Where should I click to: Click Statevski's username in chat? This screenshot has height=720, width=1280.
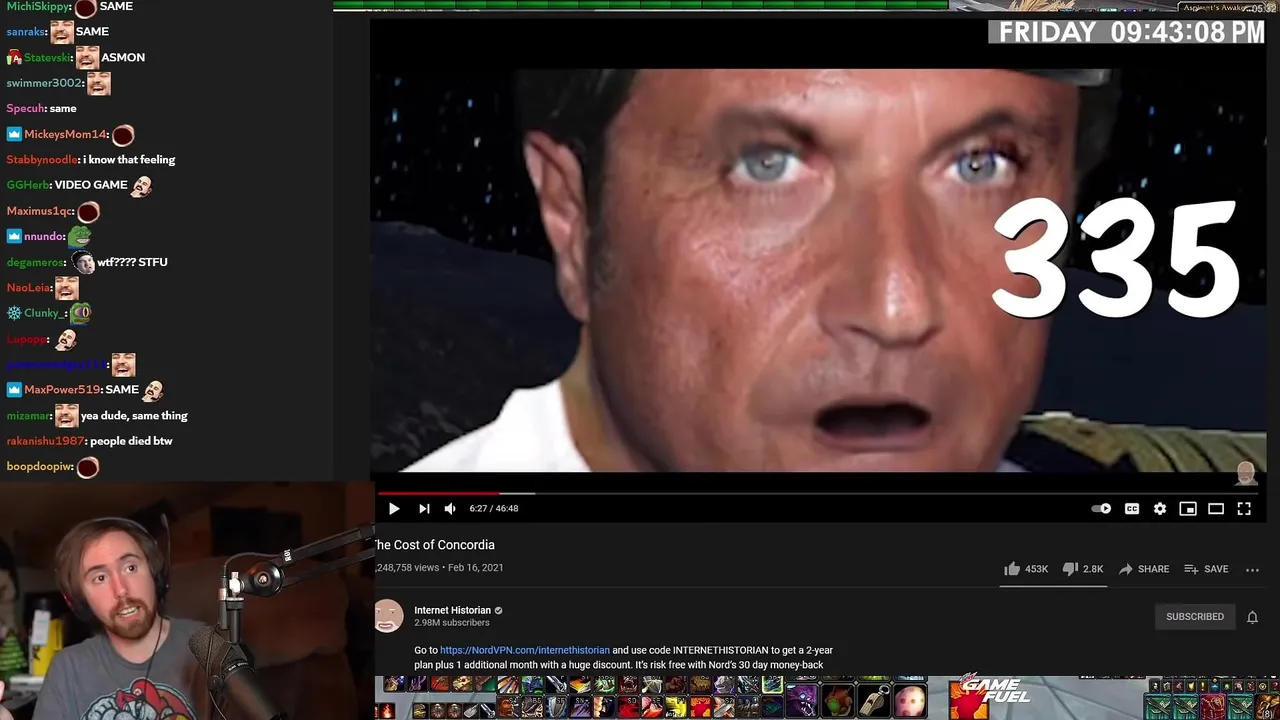[47, 58]
